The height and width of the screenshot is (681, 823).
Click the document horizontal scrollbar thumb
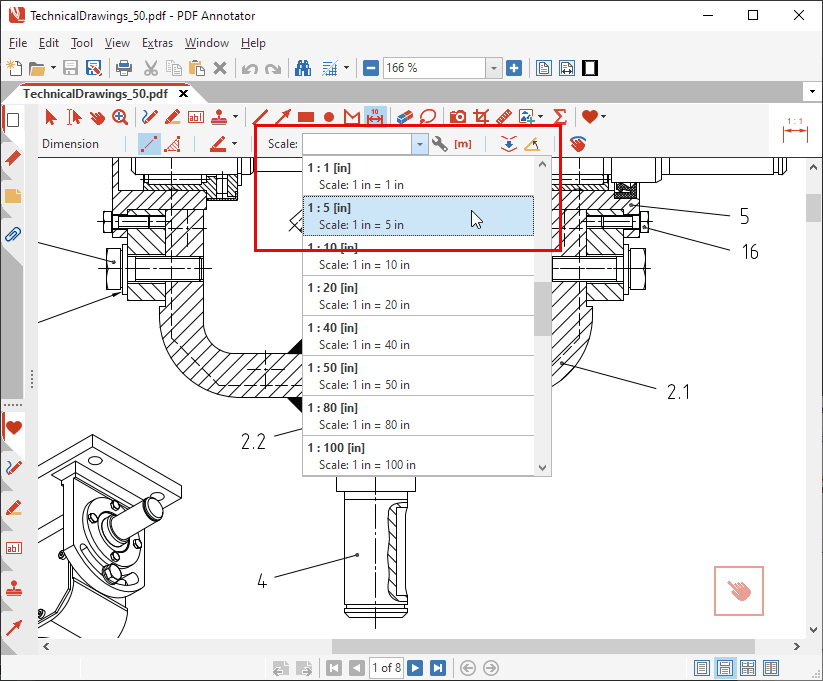[x=543, y=647]
